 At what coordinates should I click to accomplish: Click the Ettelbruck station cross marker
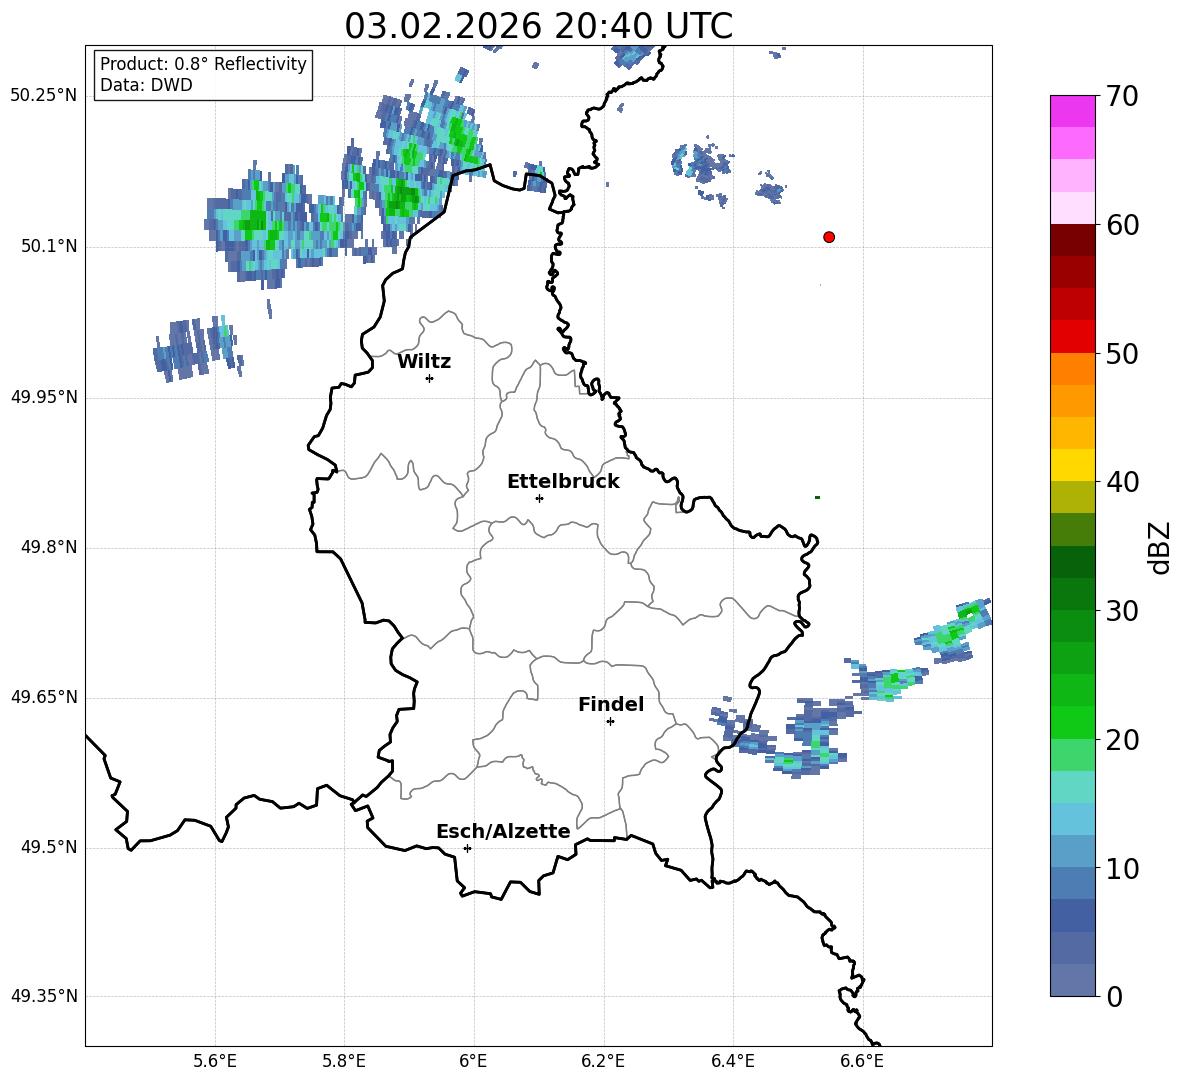point(539,498)
